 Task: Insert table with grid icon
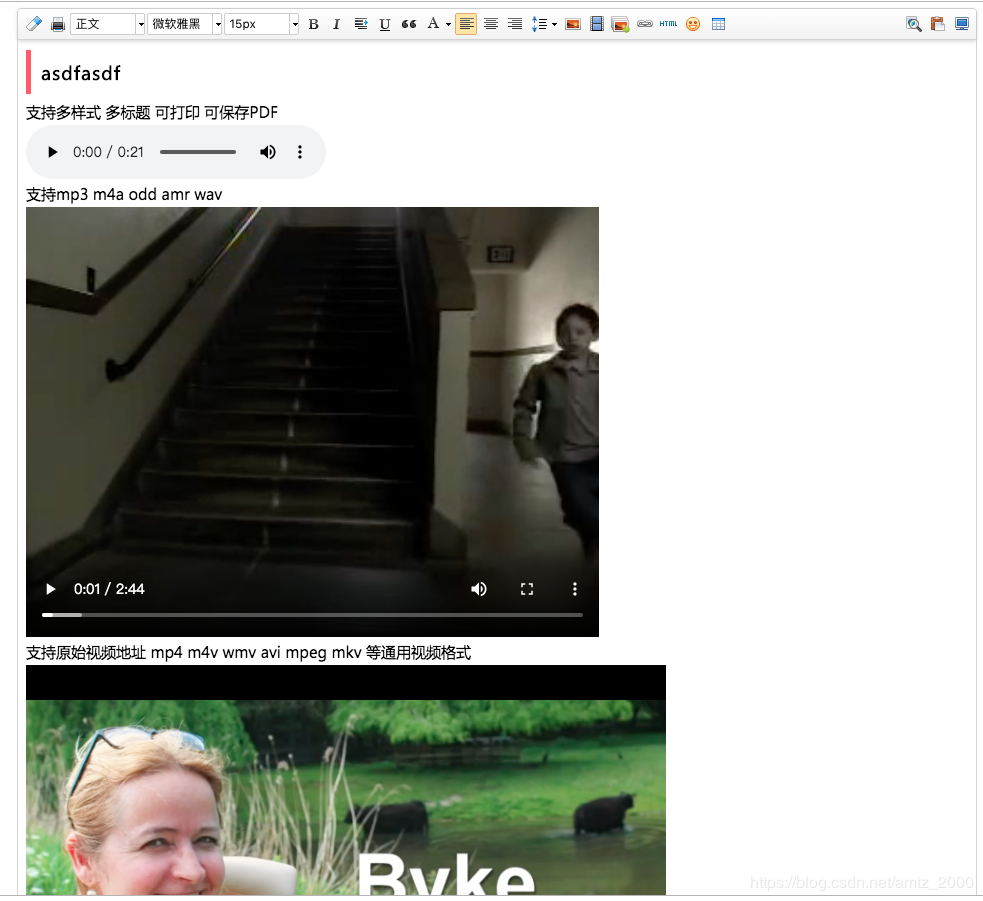(718, 24)
